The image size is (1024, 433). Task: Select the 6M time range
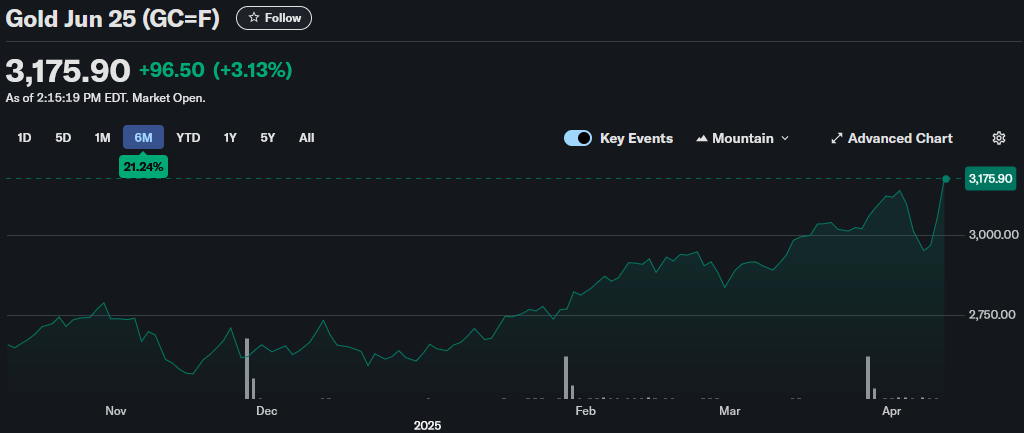pyautogui.click(x=143, y=138)
